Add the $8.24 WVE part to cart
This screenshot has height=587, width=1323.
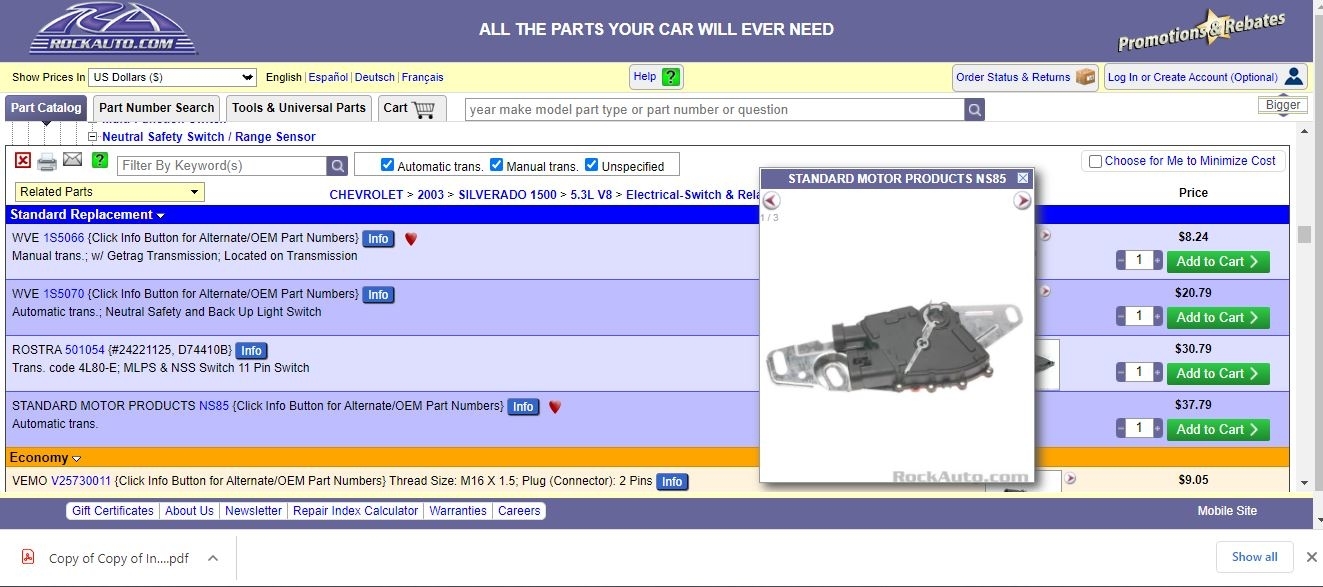(1218, 262)
